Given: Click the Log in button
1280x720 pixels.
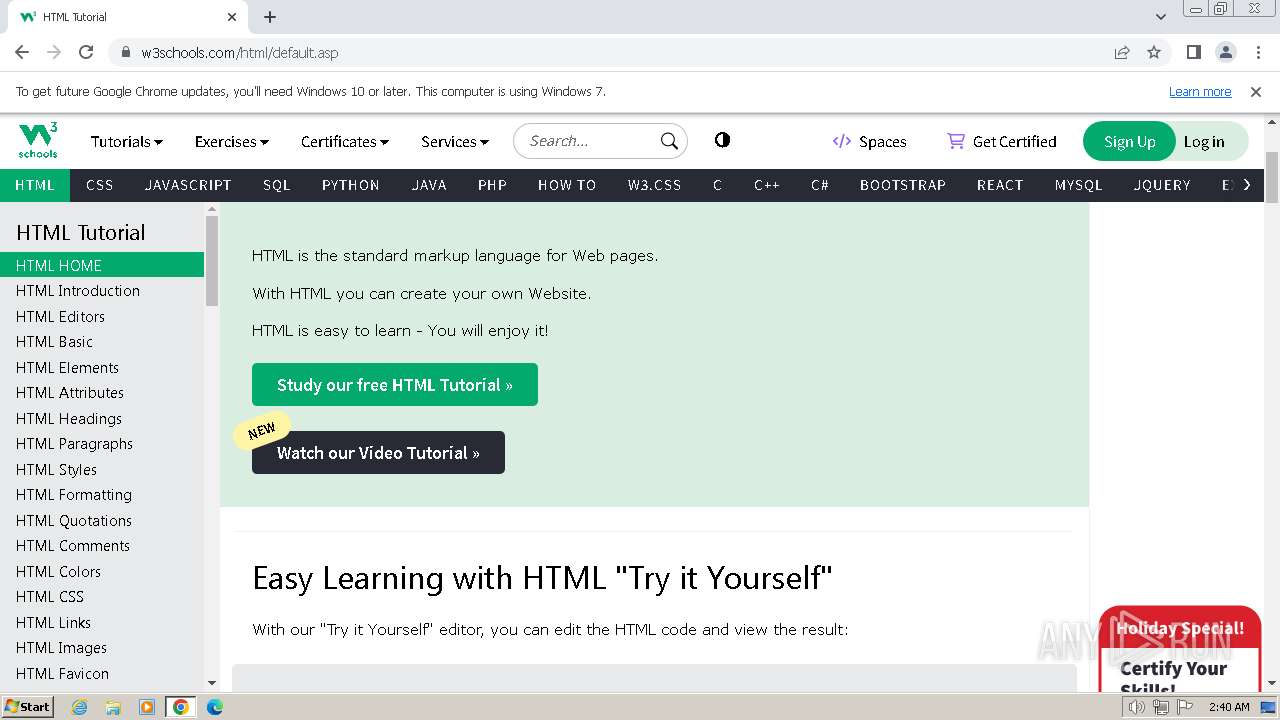Looking at the screenshot, I should coord(1204,141).
